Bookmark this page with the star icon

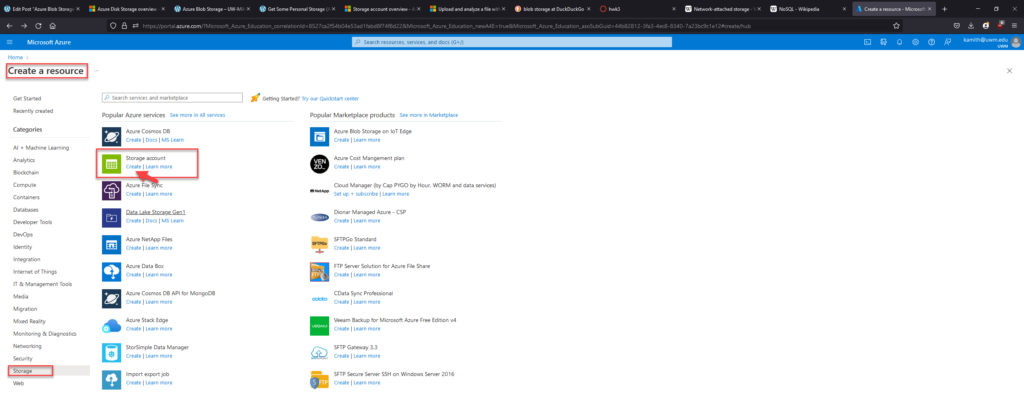click(897, 25)
